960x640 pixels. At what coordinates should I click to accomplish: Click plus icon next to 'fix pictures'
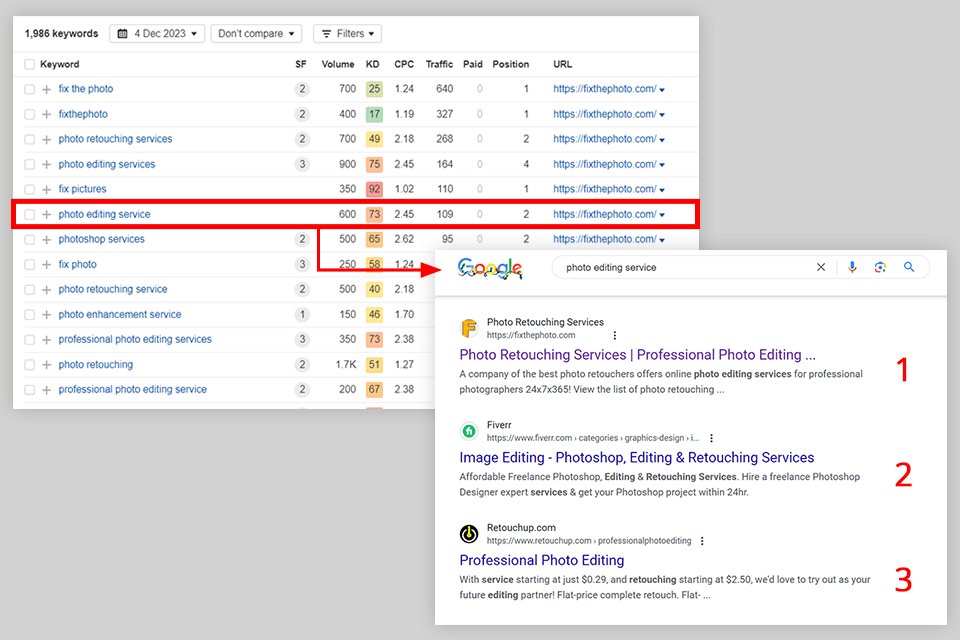[46, 189]
